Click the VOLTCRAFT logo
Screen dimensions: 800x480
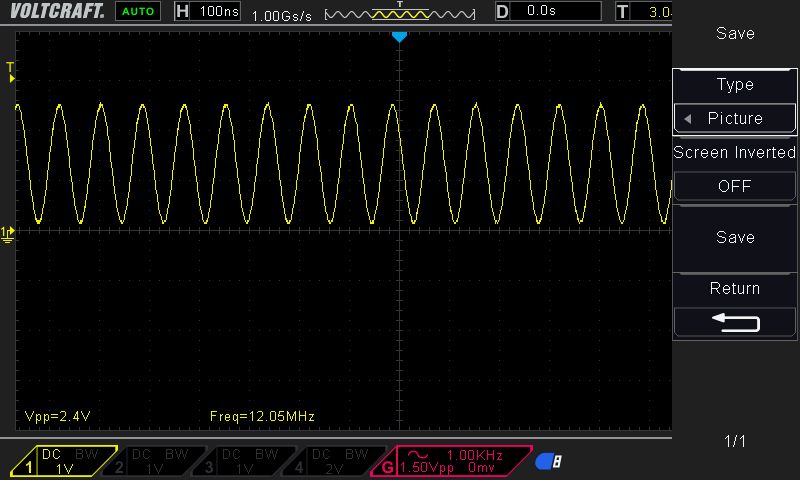(x=53, y=12)
